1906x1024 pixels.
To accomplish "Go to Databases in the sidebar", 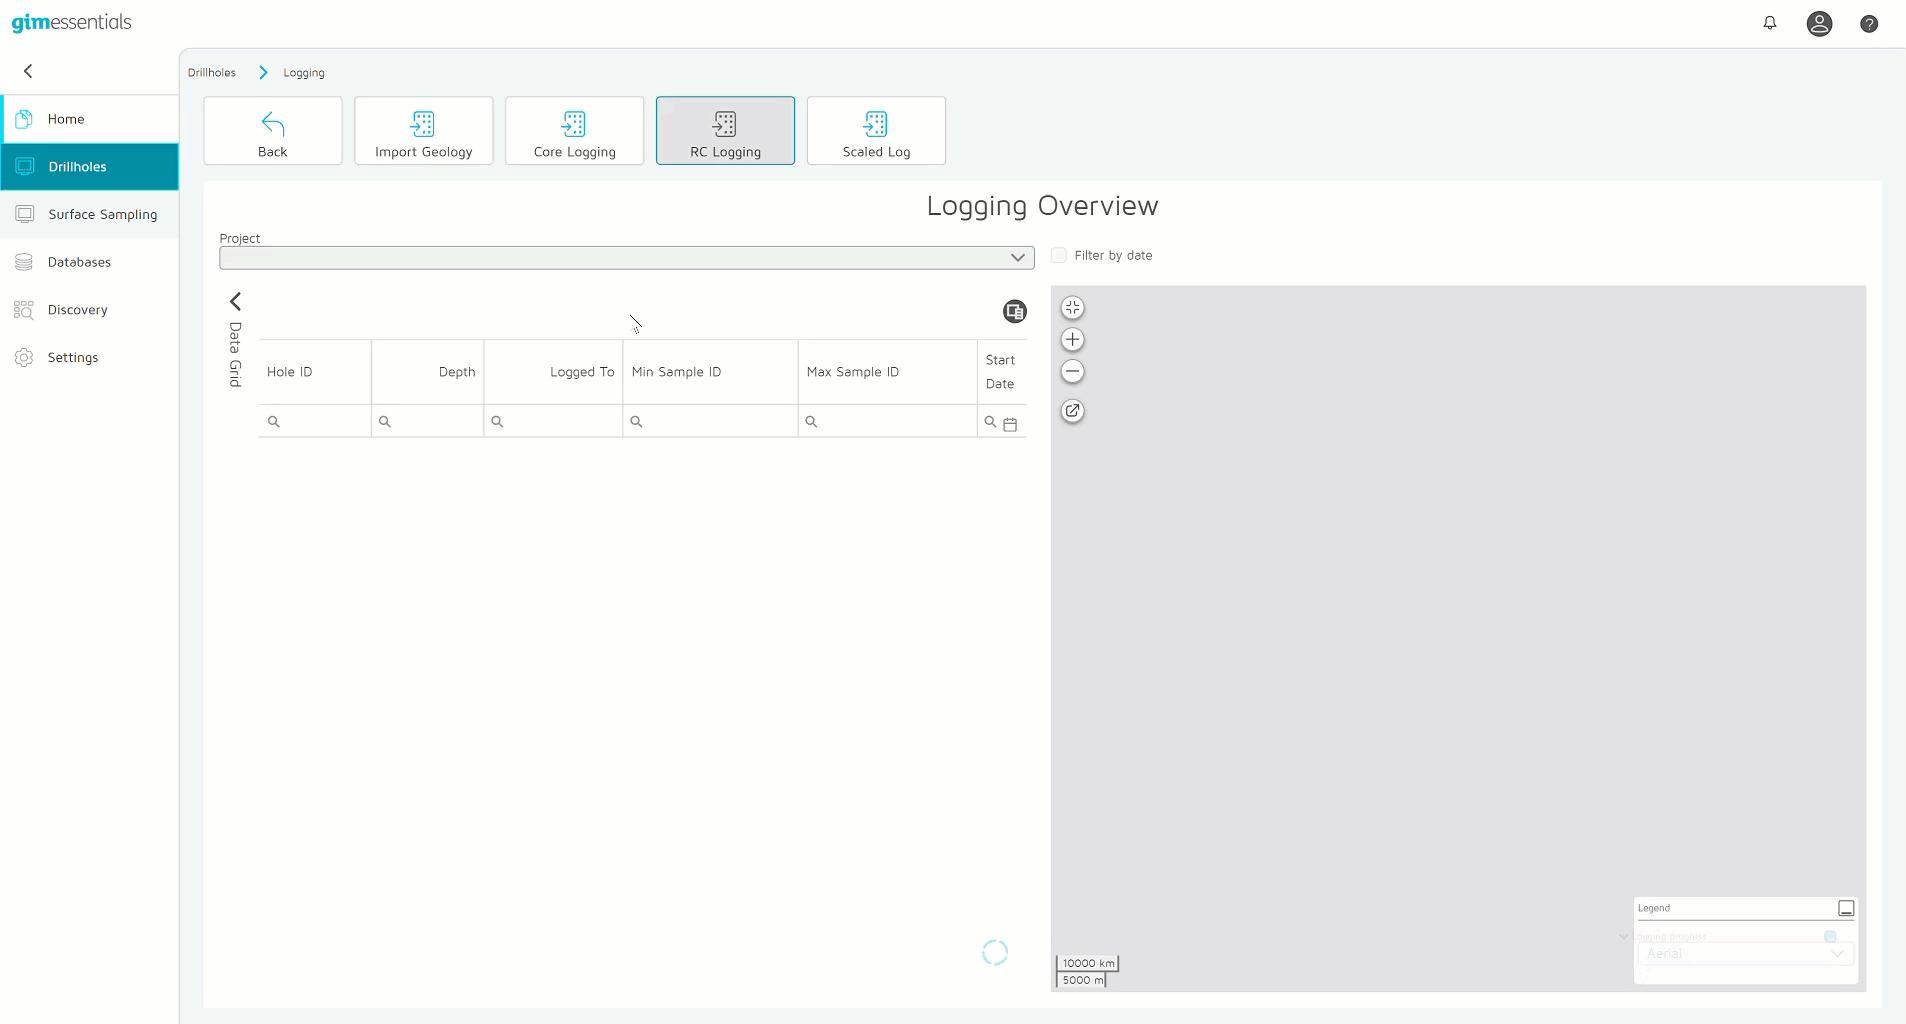I will 79,262.
